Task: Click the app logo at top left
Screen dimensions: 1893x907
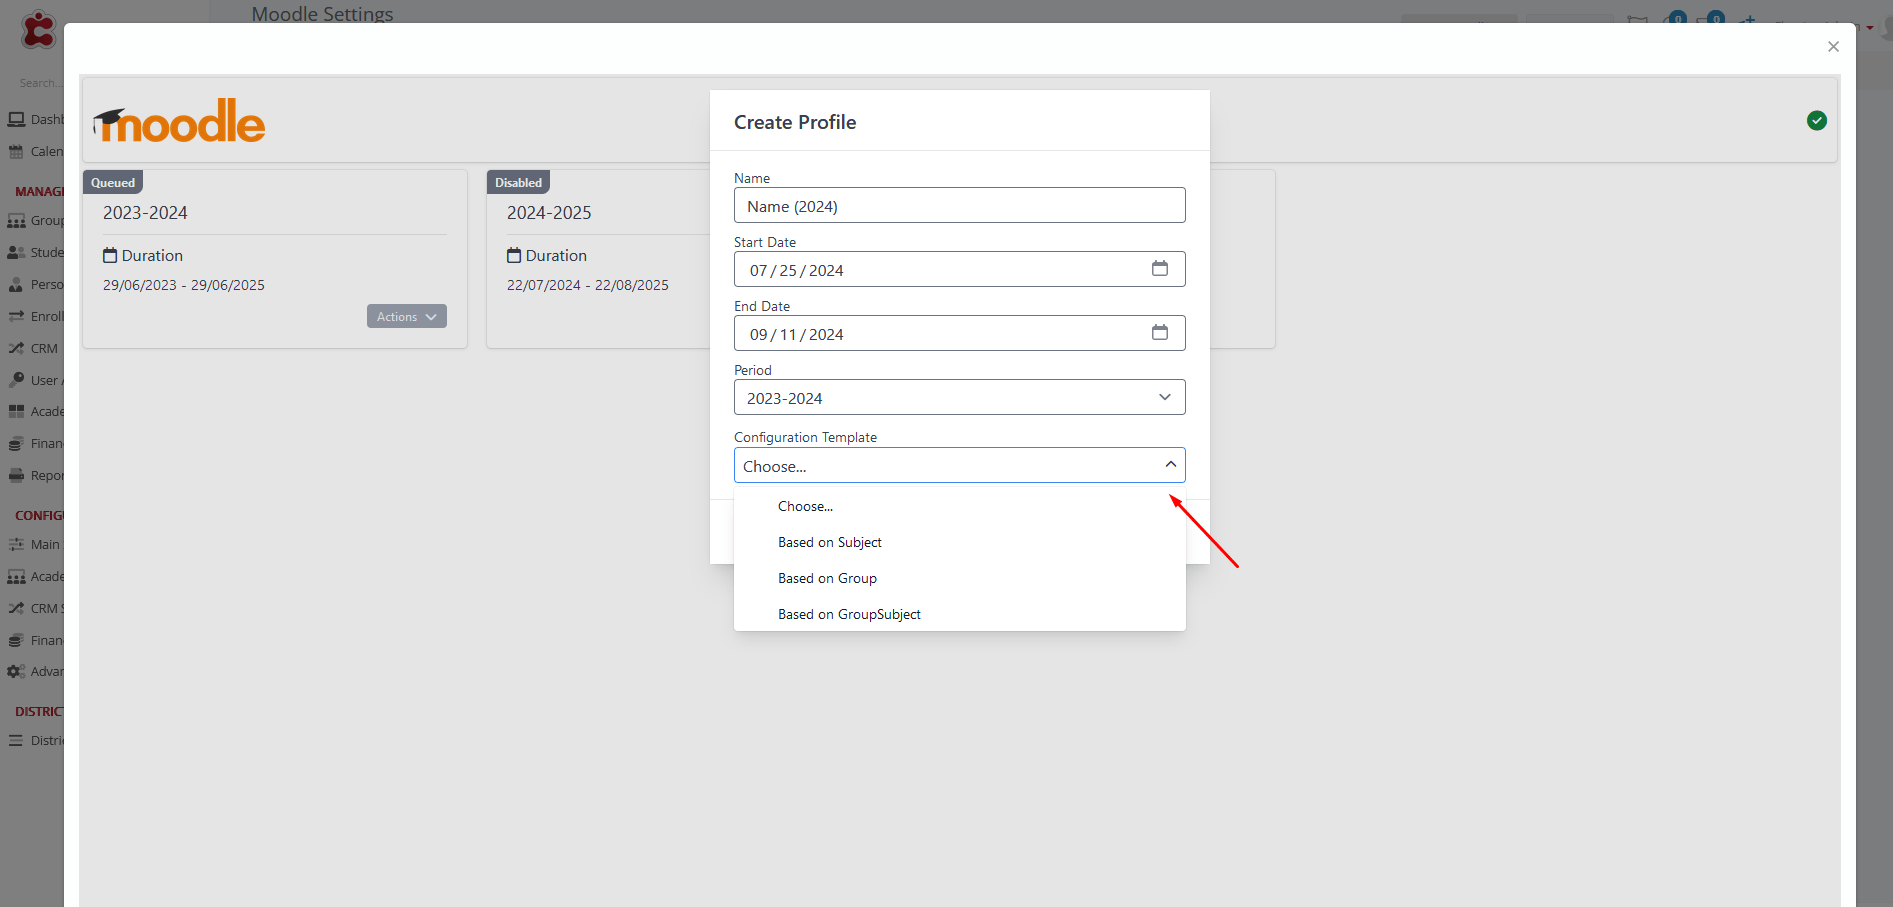Action: coord(38,30)
